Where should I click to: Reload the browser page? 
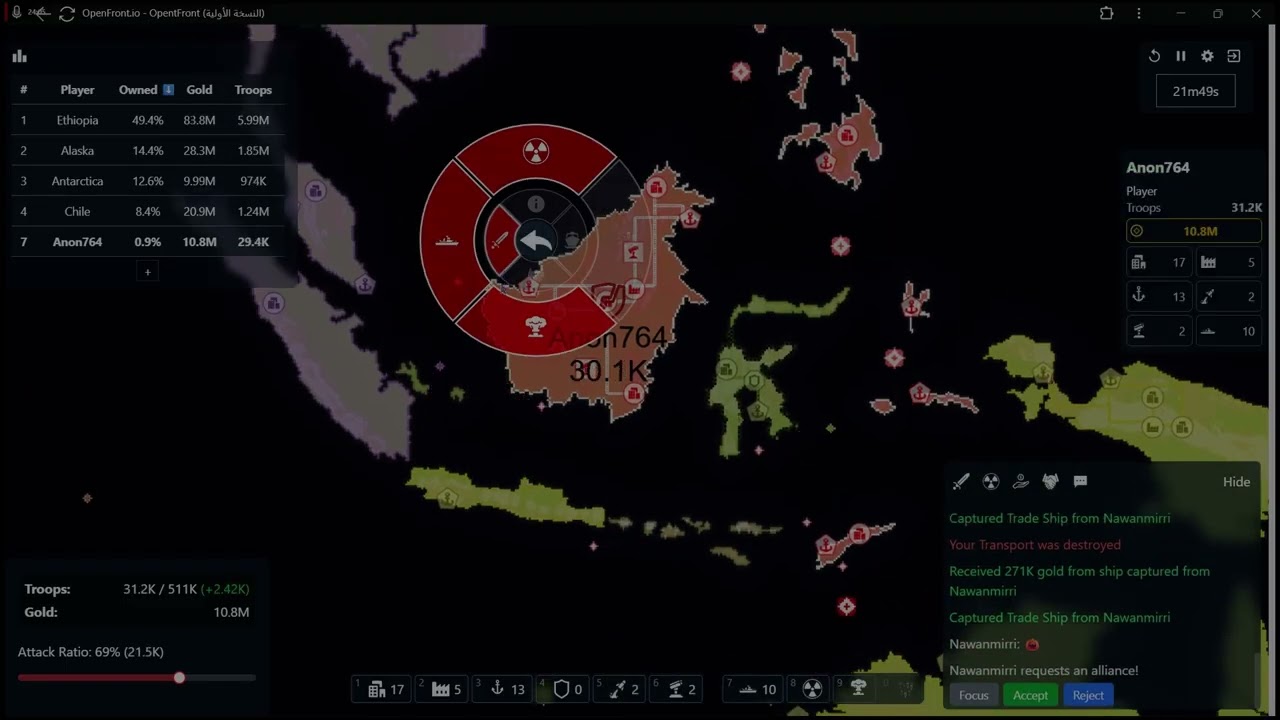(x=67, y=13)
